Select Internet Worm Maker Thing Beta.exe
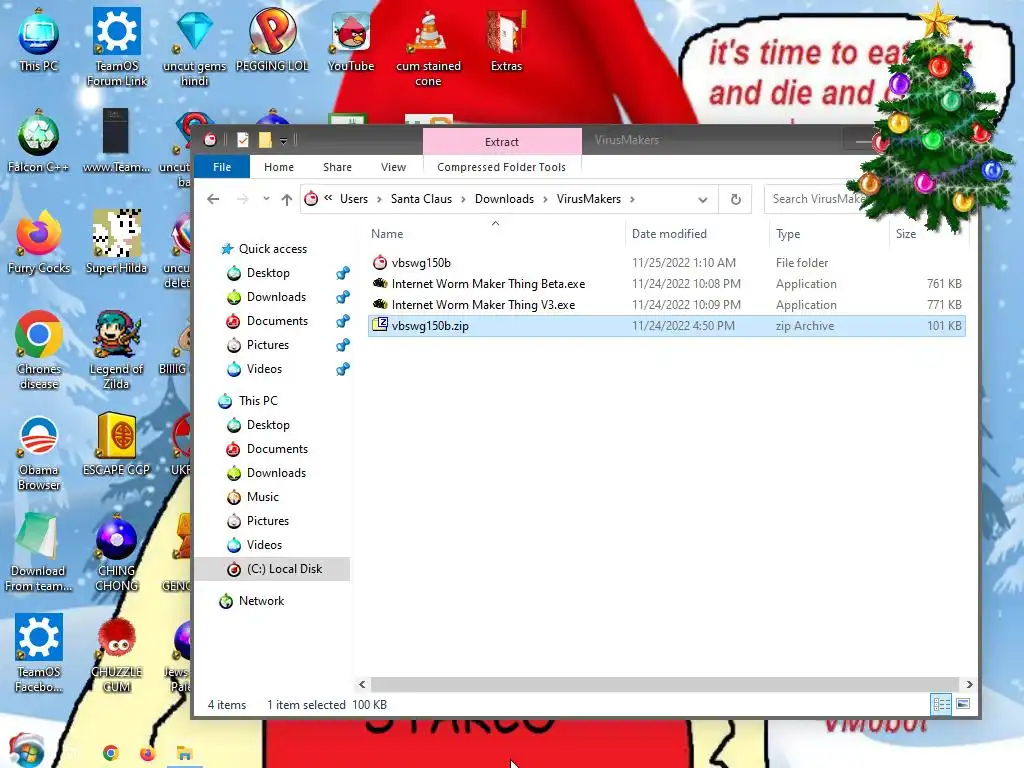The width and height of the screenshot is (1024, 768). coord(667,283)
